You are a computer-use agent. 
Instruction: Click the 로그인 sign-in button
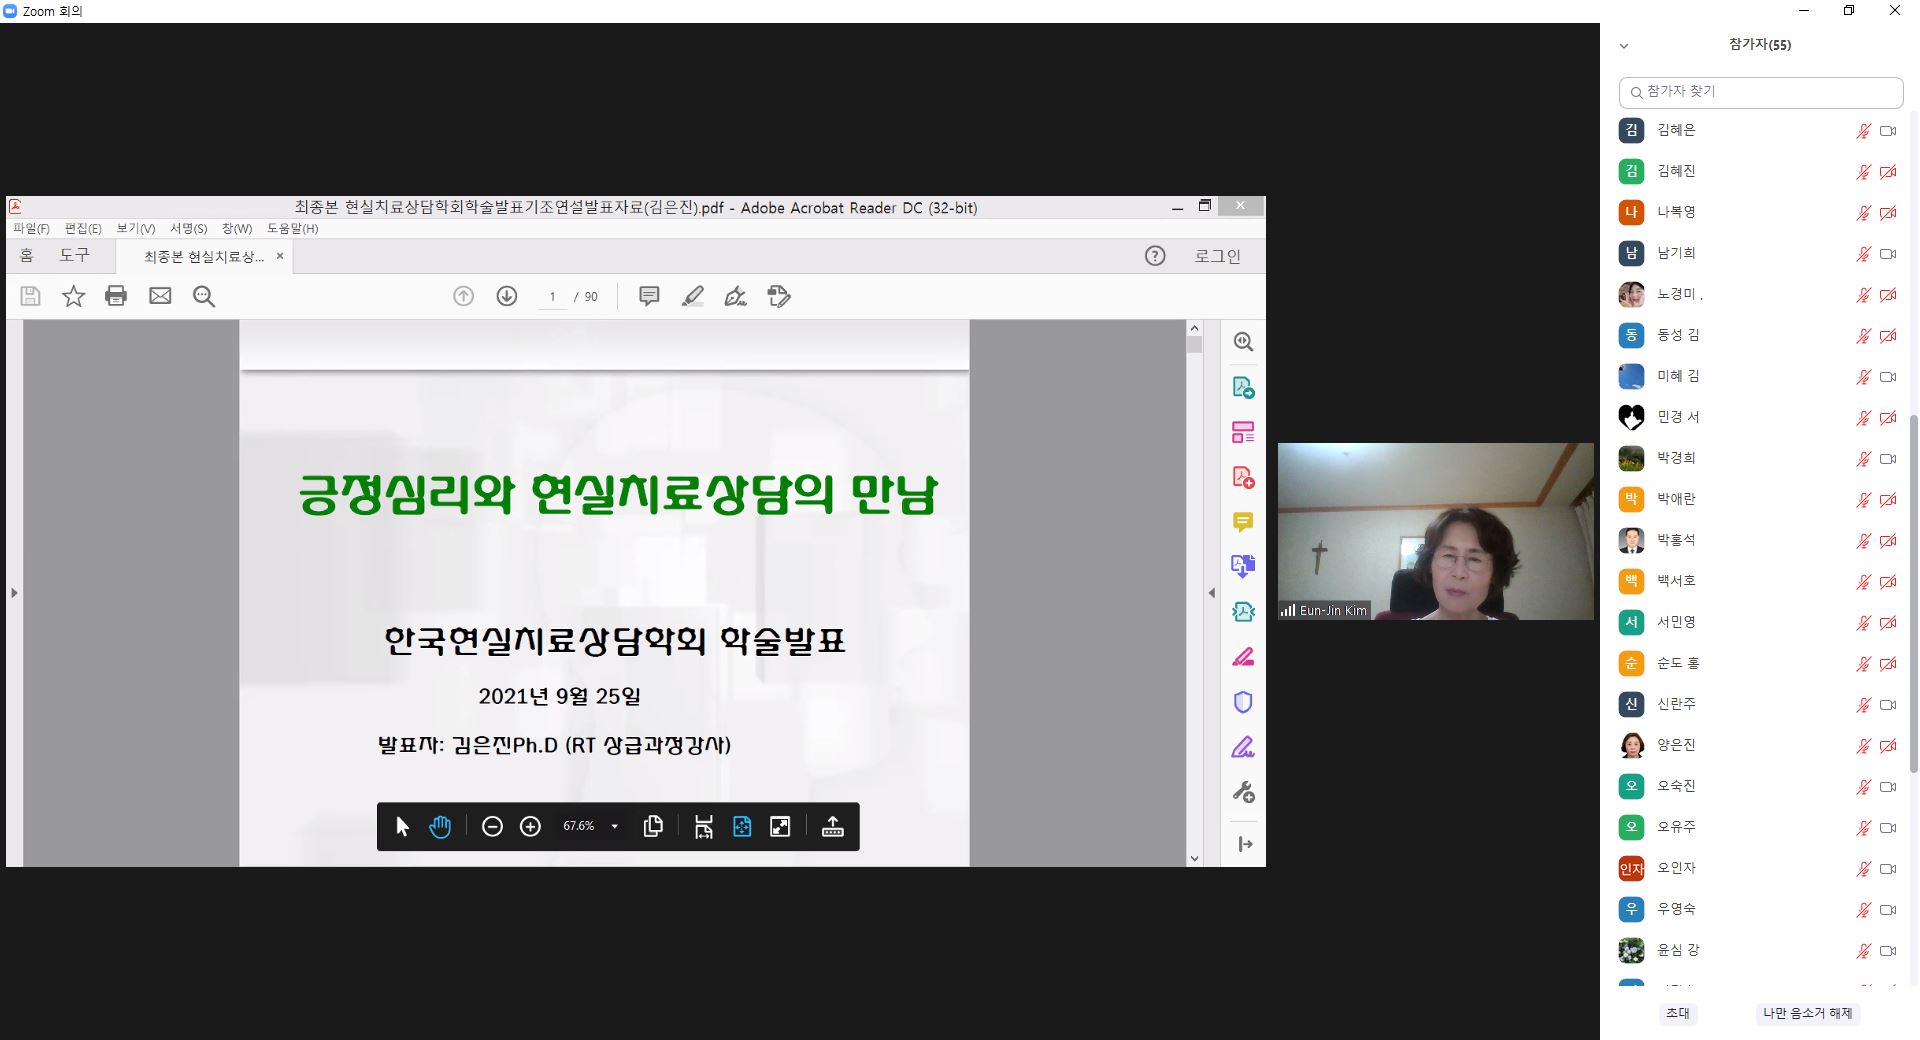(x=1217, y=256)
